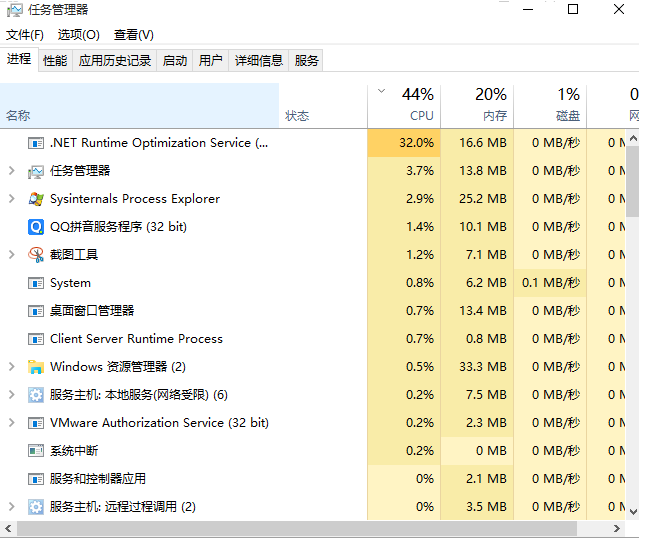Expand the Sysinternals Process Explorer group
The width and height of the screenshot is (647, 545).
coord(12,199)
